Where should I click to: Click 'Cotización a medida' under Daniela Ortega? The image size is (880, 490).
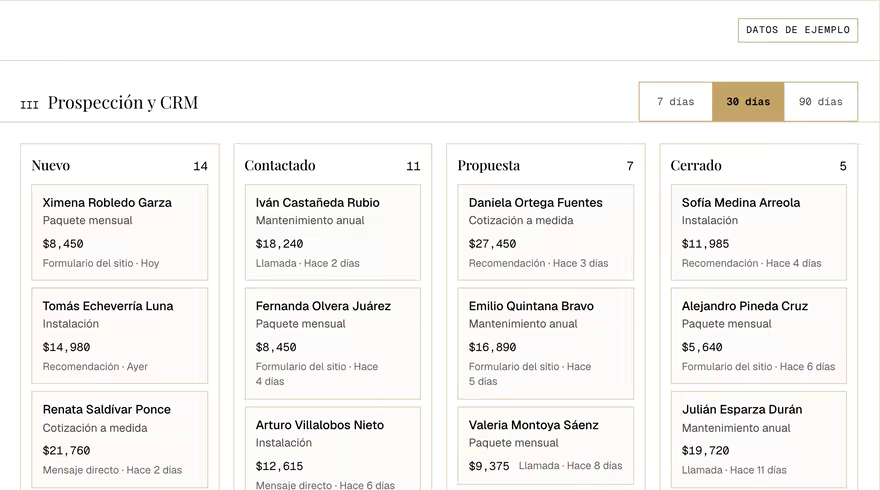(x=521, y=221)
